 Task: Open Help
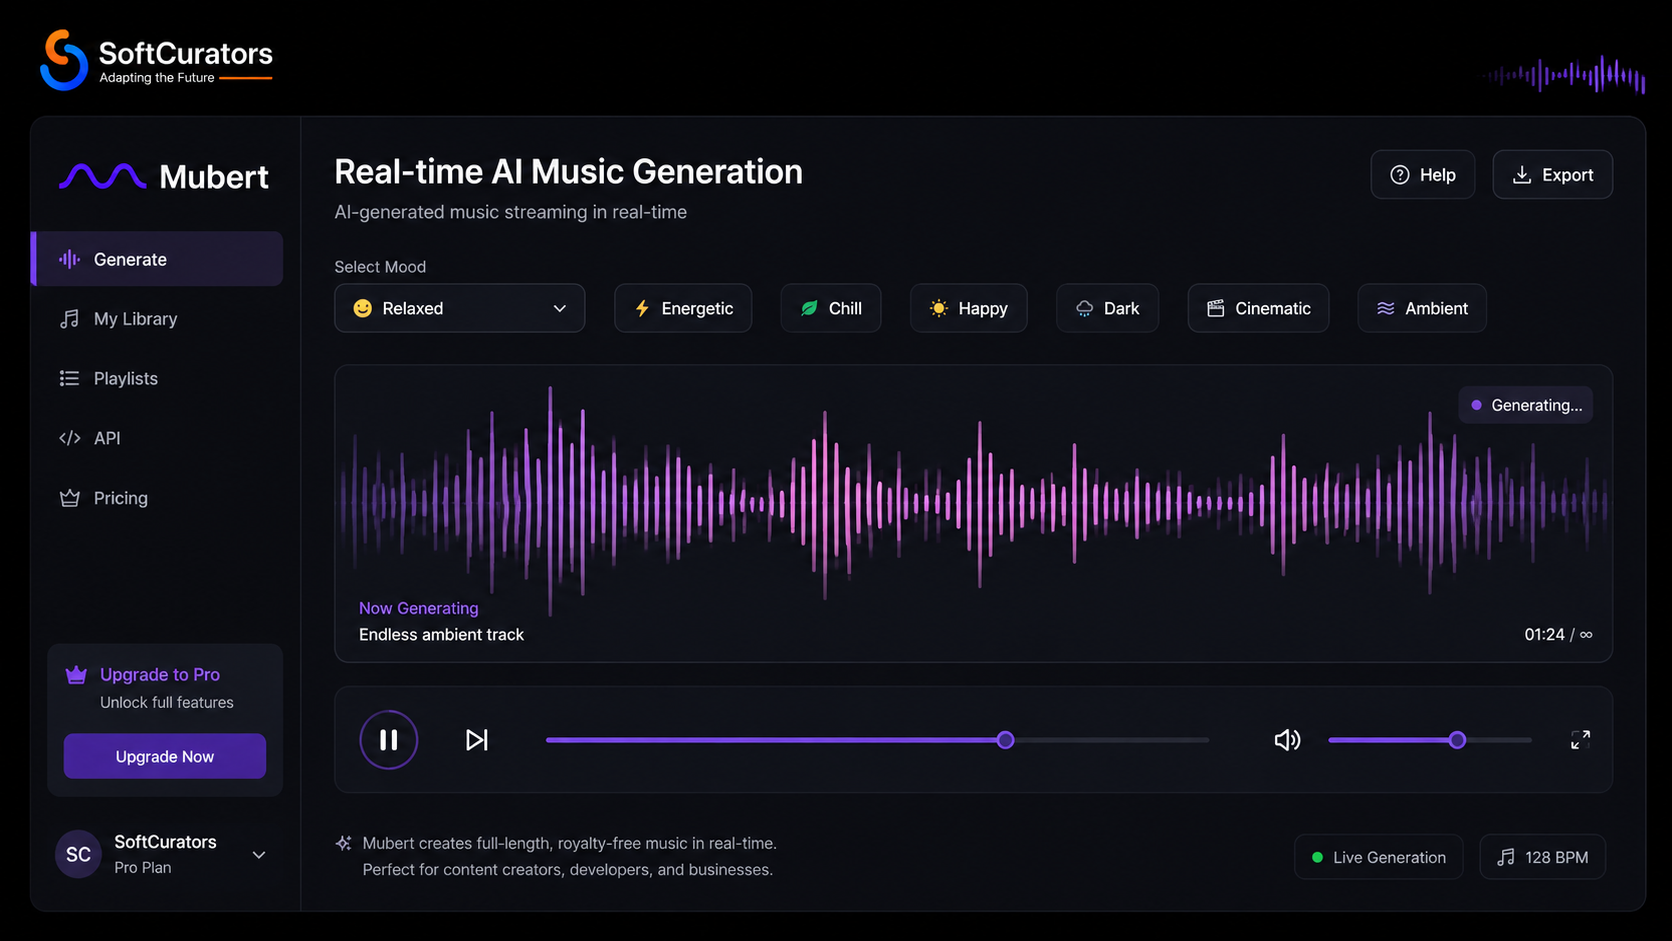(1423, 175)
